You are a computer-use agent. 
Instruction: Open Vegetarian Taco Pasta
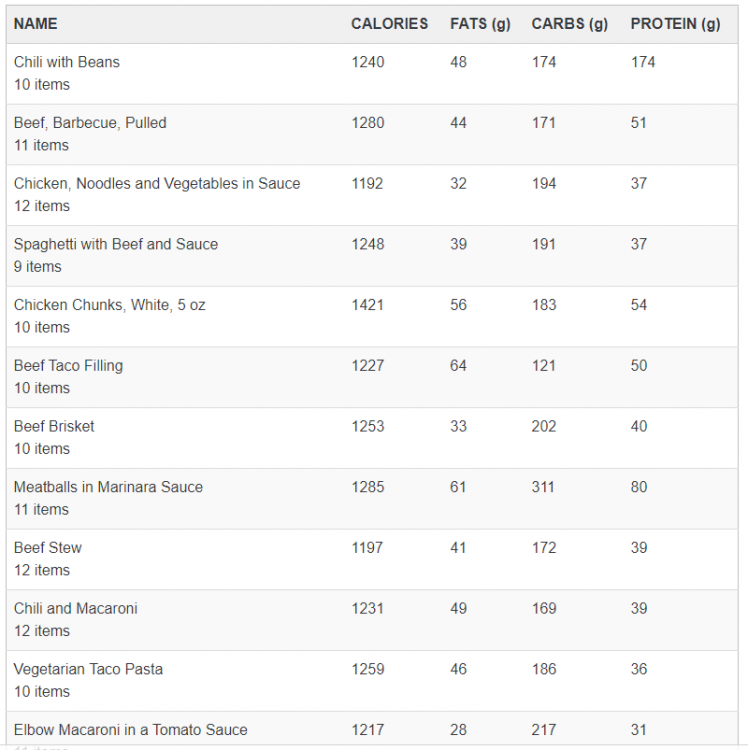88,669
